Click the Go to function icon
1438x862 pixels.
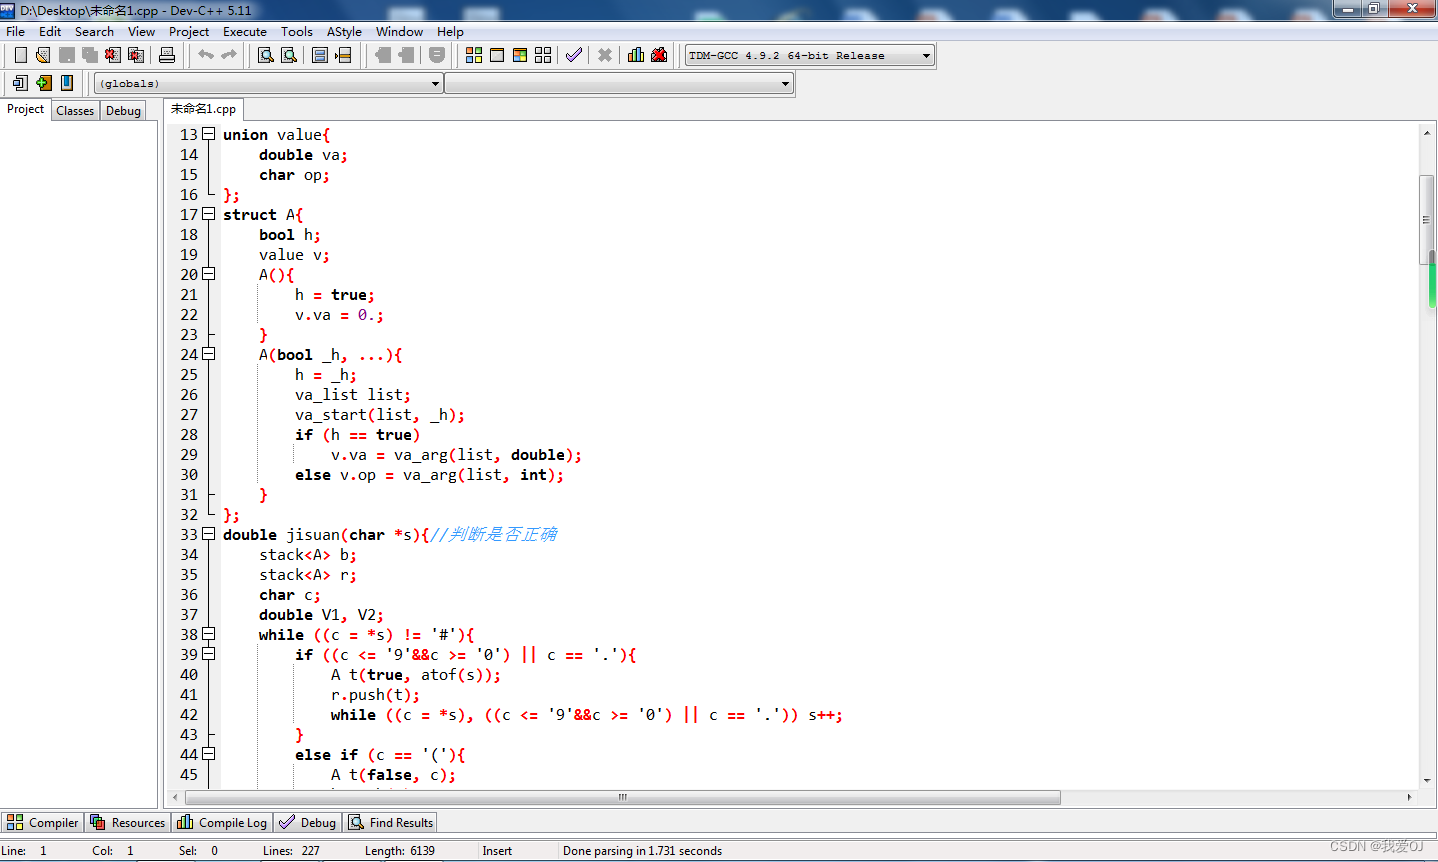click(x=320, y=55)
